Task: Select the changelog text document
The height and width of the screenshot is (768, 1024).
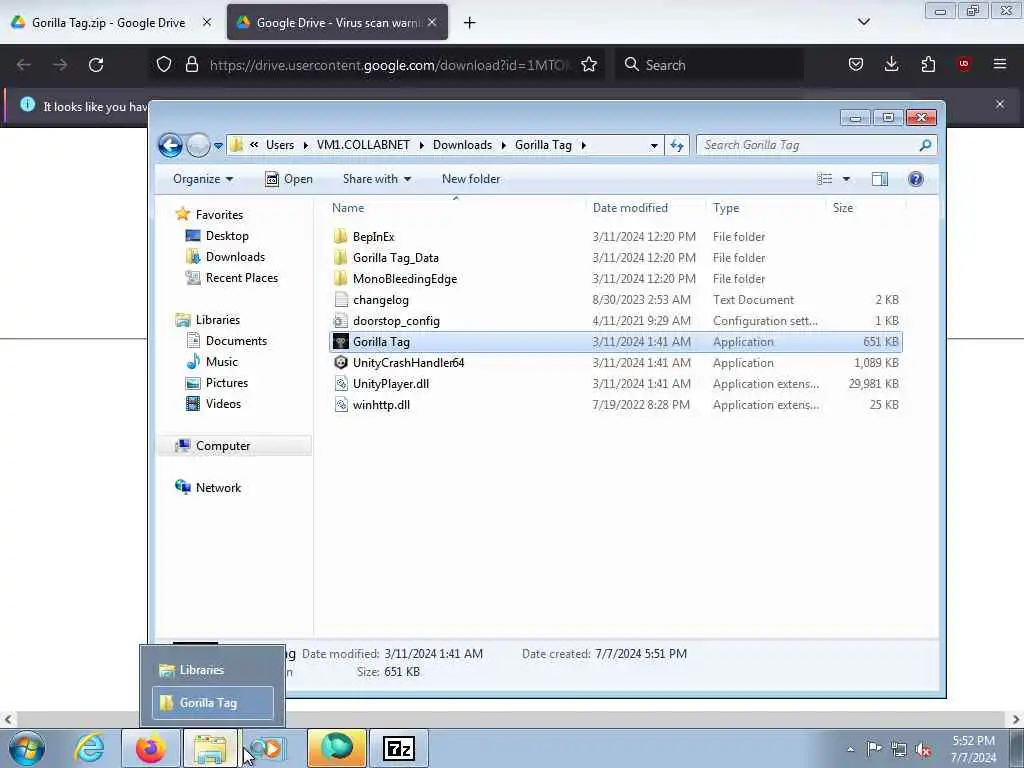Action: (x=615, y=300)
